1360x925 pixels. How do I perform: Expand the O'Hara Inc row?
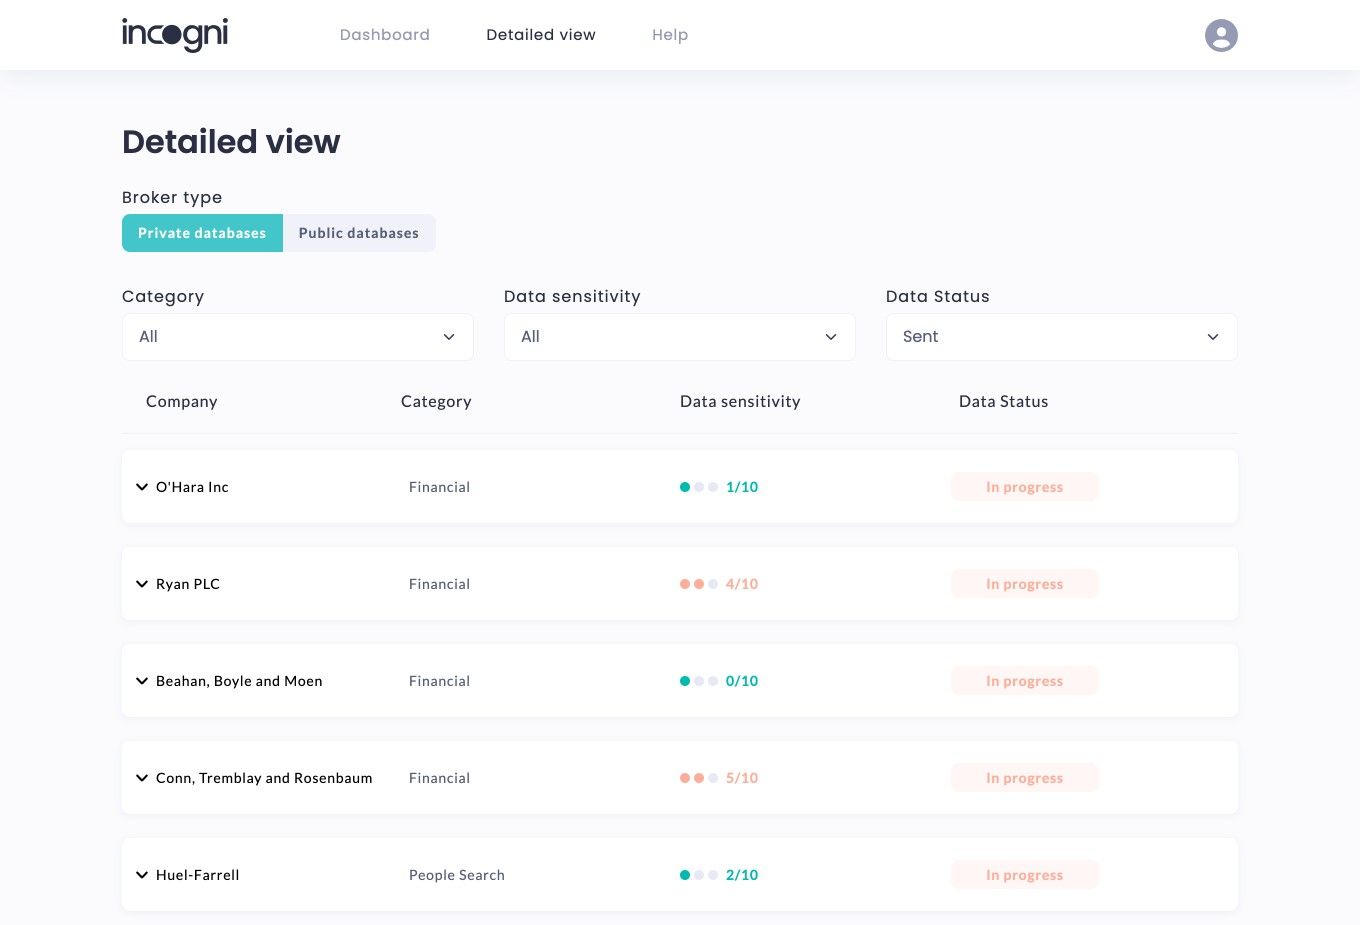pos(142,487)
